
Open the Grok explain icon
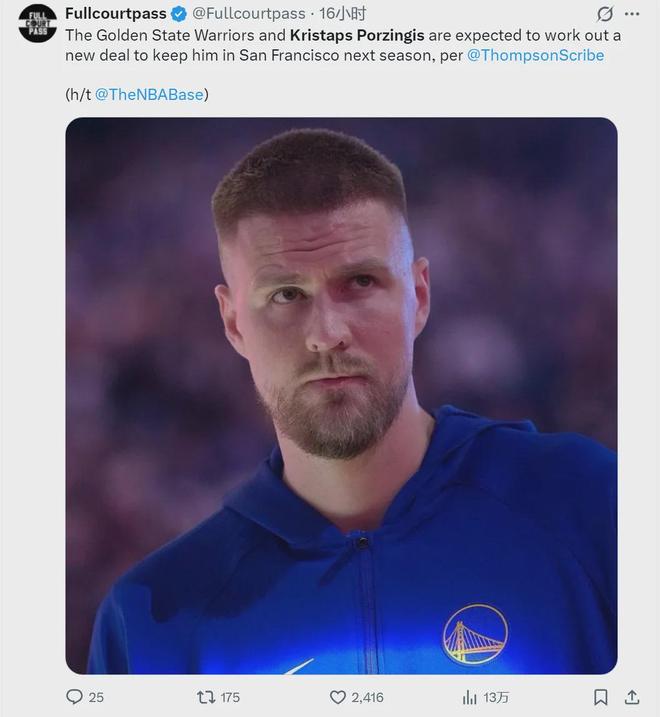[604, 14]
